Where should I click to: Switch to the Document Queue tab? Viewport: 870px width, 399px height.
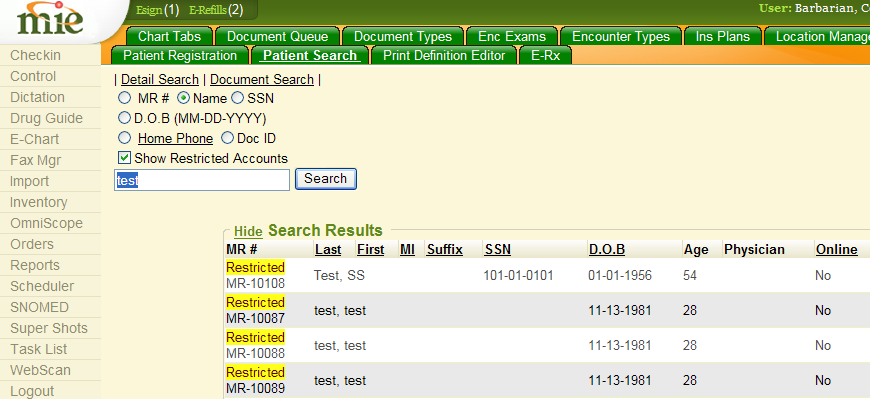(277, 37)
